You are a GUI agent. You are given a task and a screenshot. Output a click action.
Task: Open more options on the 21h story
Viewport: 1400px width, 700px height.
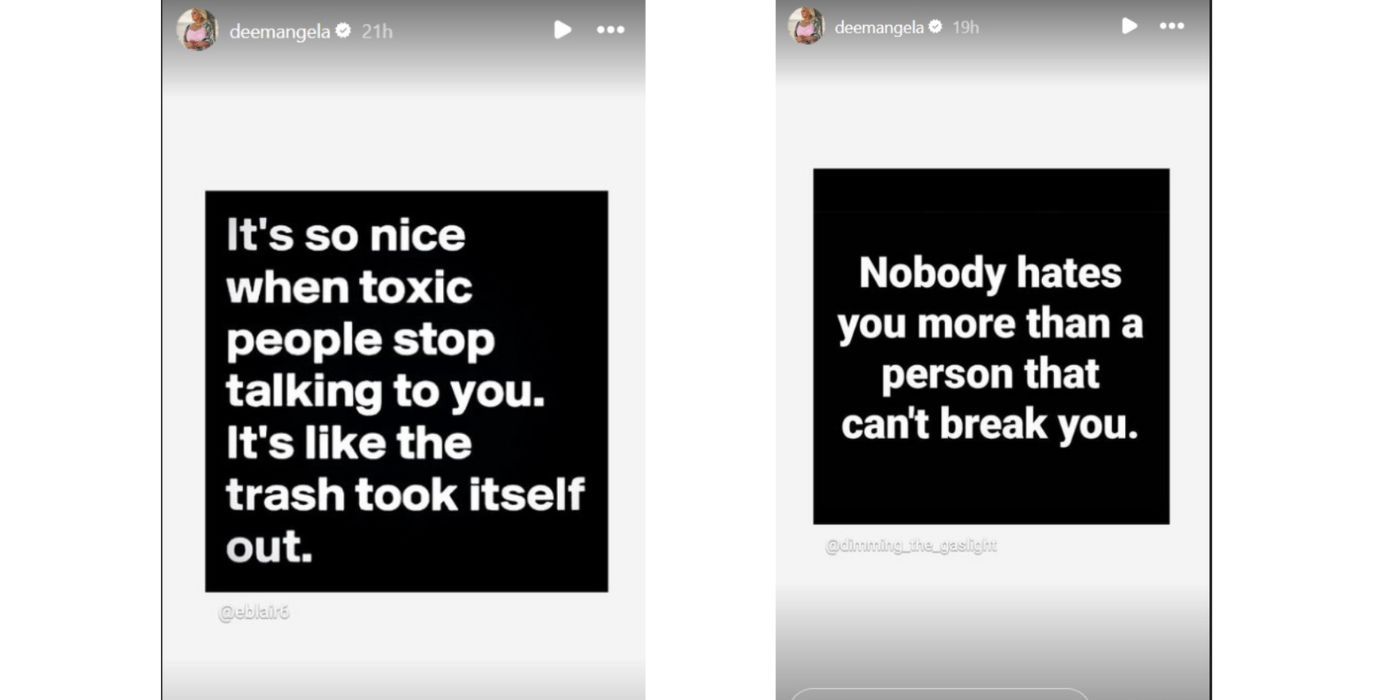click(610, 30)
